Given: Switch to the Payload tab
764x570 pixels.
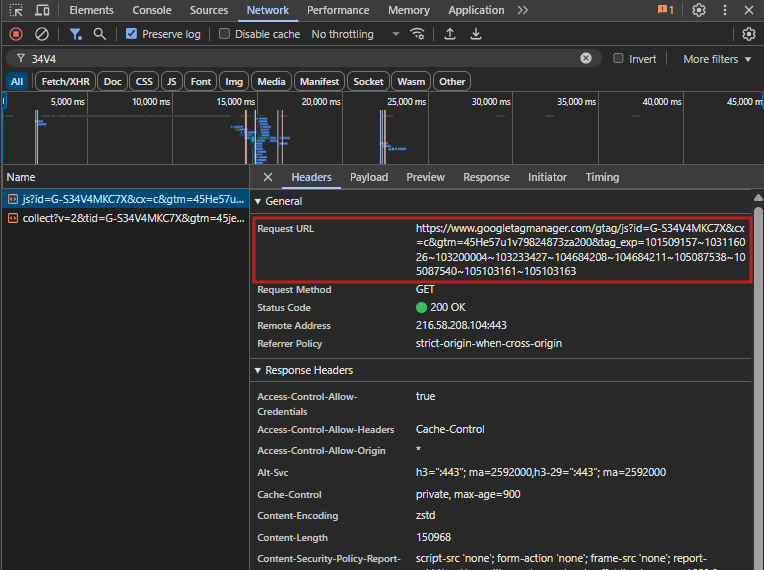Looking at the screenshot, I should tap(369, 177).
